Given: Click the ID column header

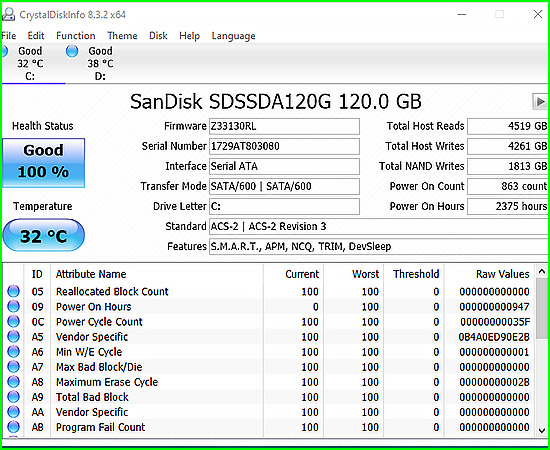Looking at the screenshot, I should (x=37, y=274).
